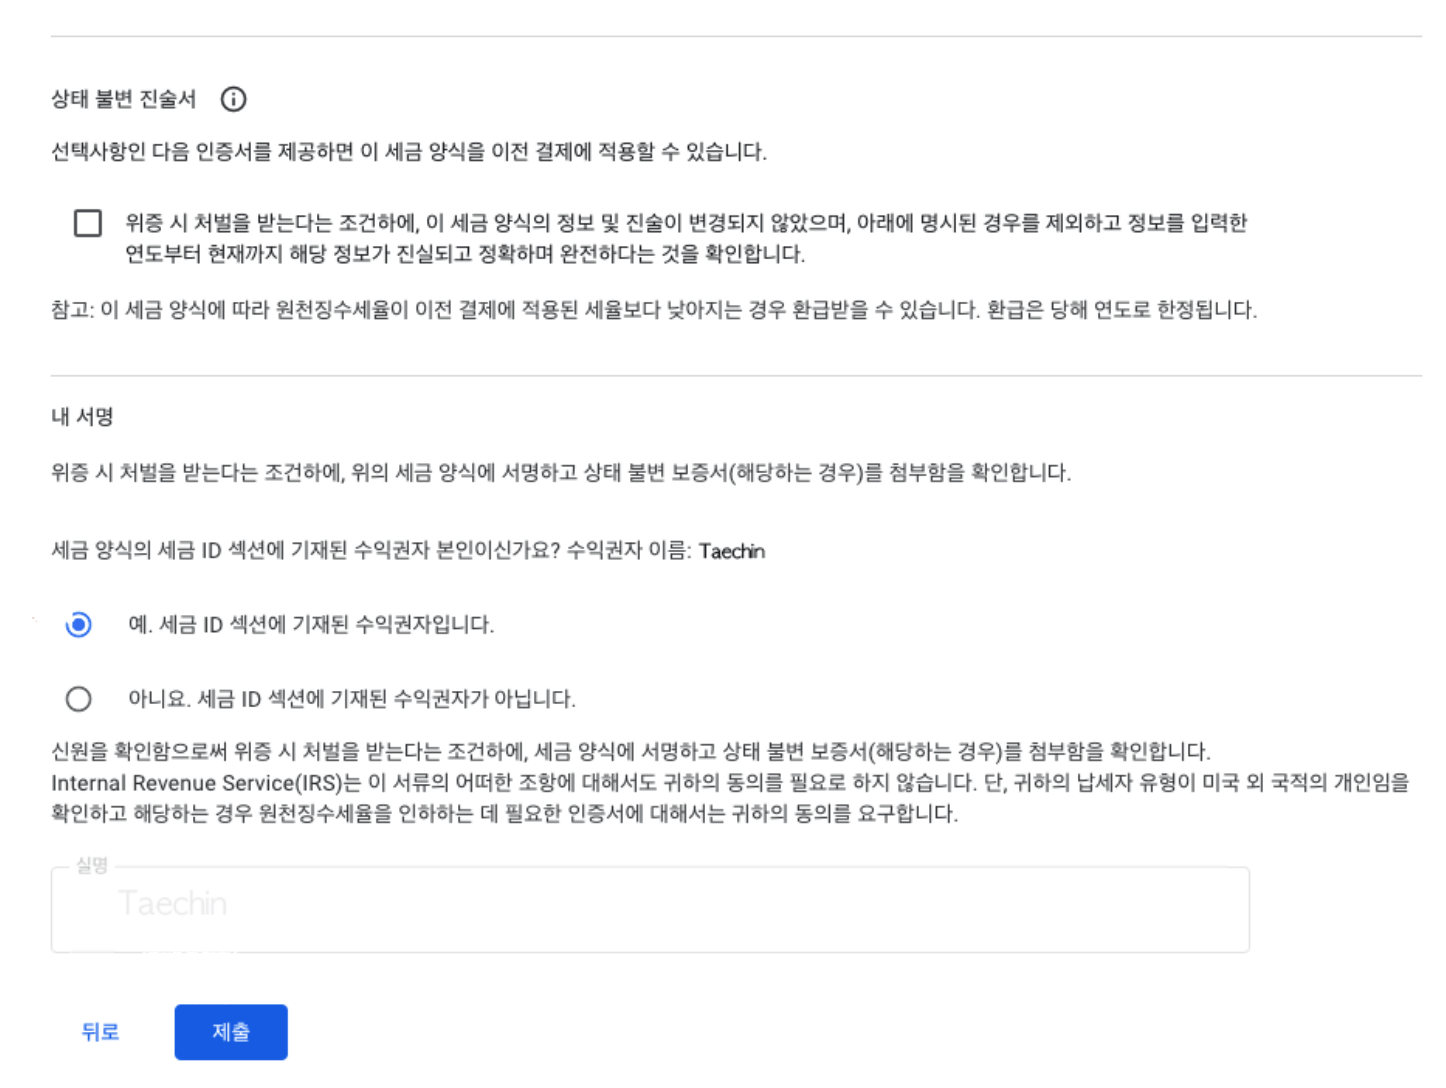Select the 아니요 radio option
1446x1088 pixels.
[x=79, y=699]
